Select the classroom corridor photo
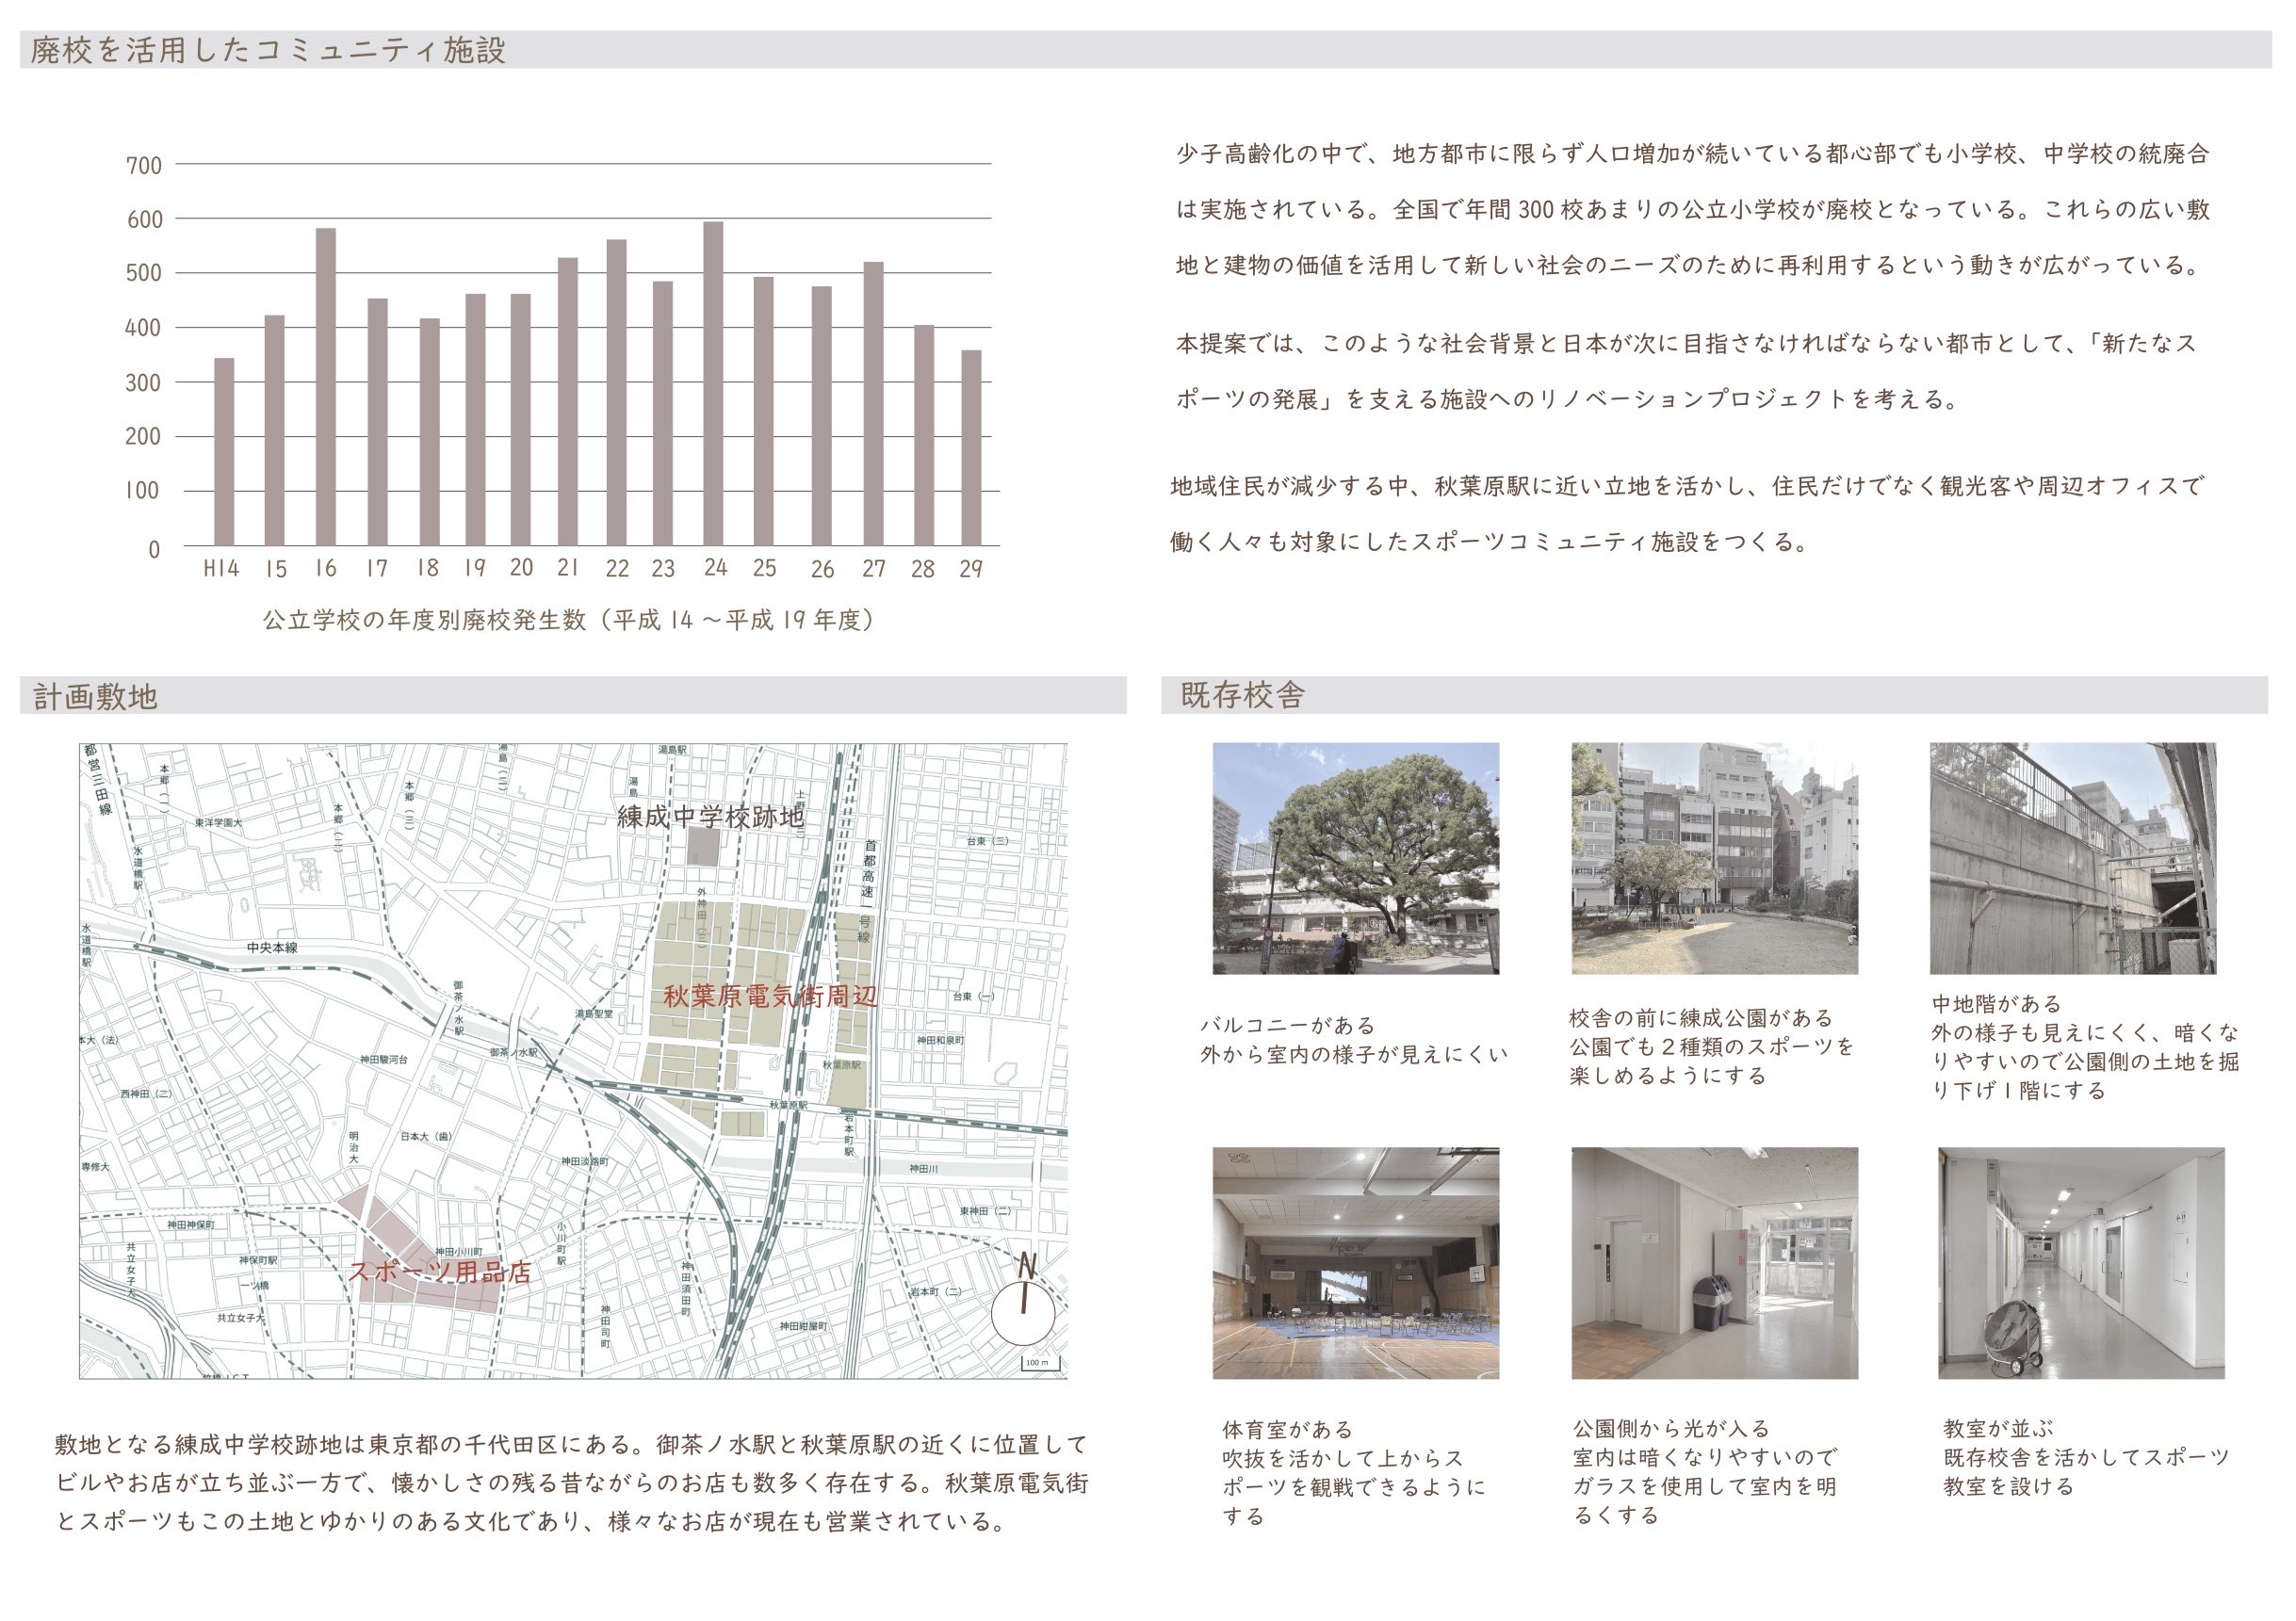The image size is (2296, 1621). (2080, 1262)
